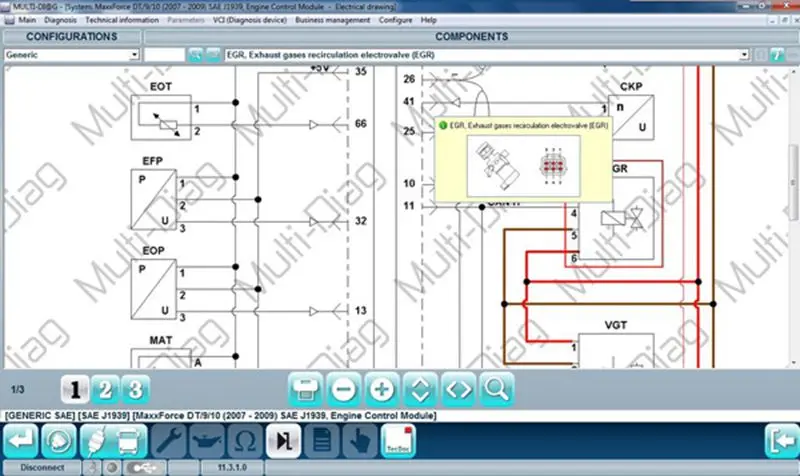Open the wrench repair tool

click(169, 441)
